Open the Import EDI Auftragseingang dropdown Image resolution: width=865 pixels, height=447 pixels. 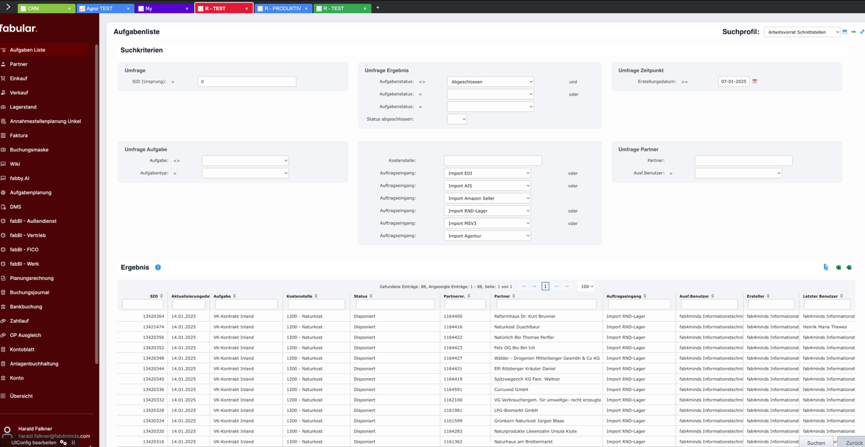coord(488,173)
